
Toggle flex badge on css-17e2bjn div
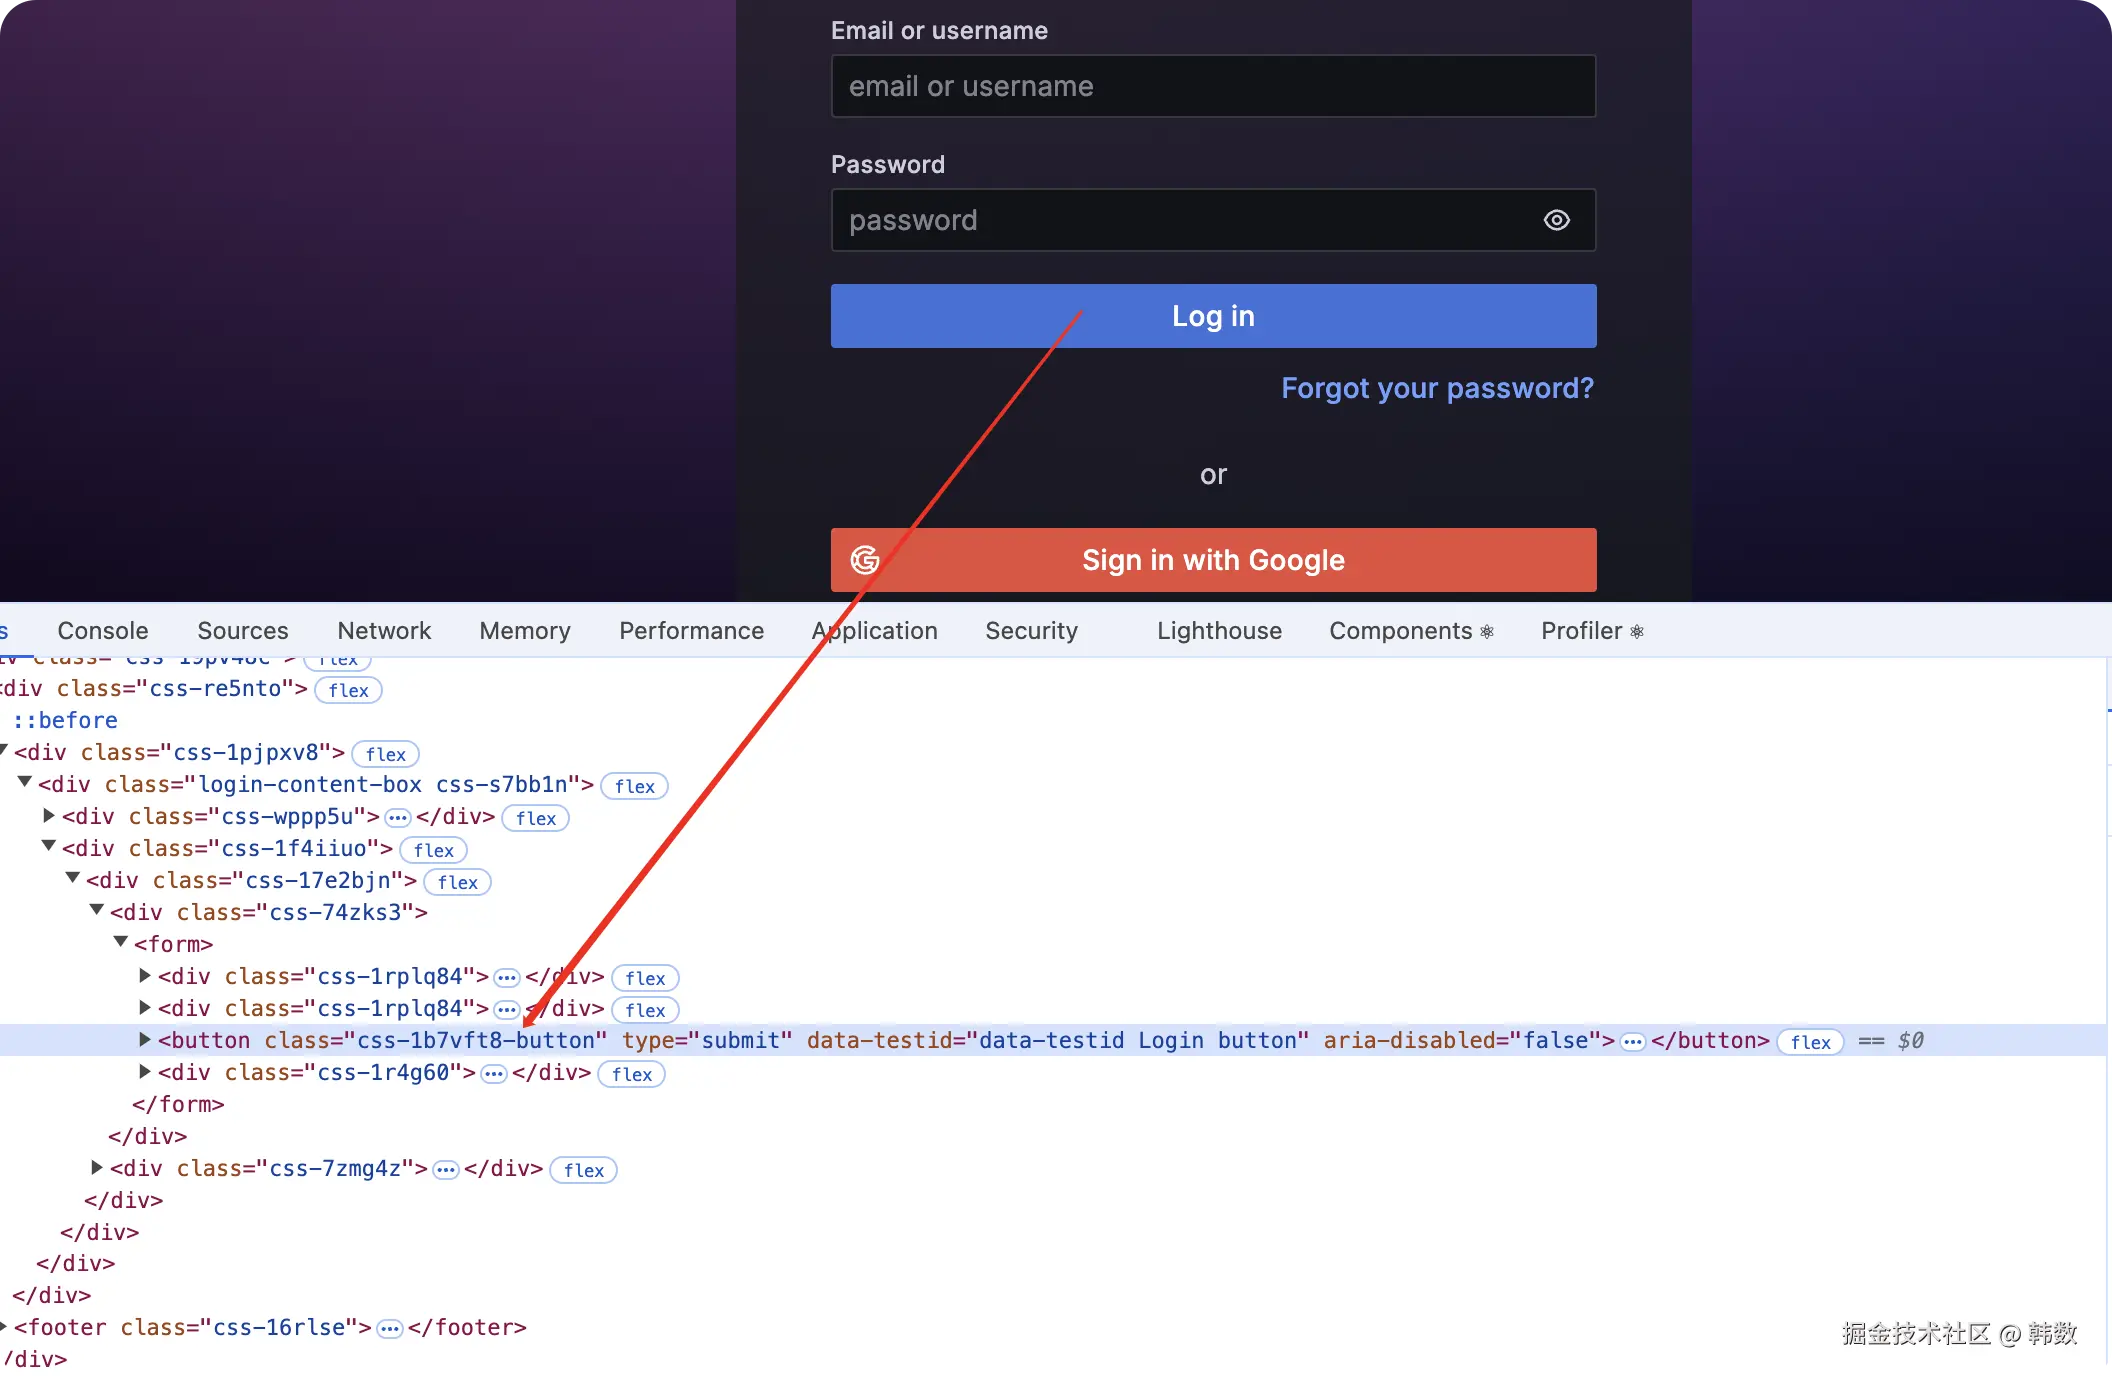pos(457,882)
